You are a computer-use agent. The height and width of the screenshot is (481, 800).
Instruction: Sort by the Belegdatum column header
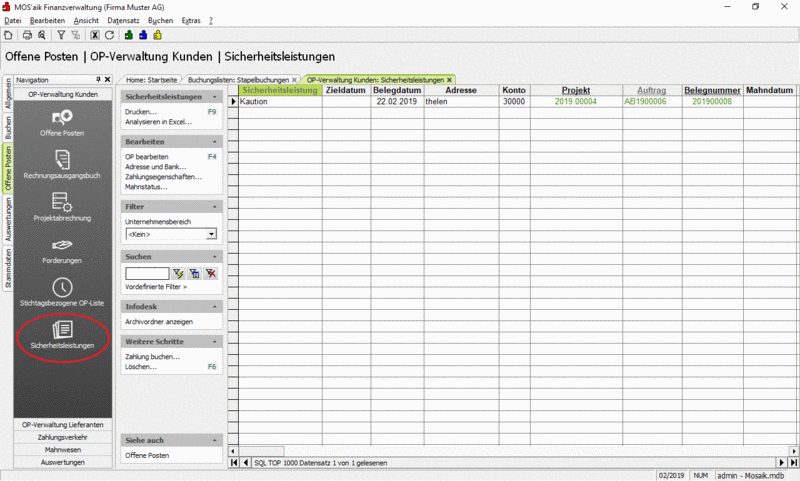397,90
